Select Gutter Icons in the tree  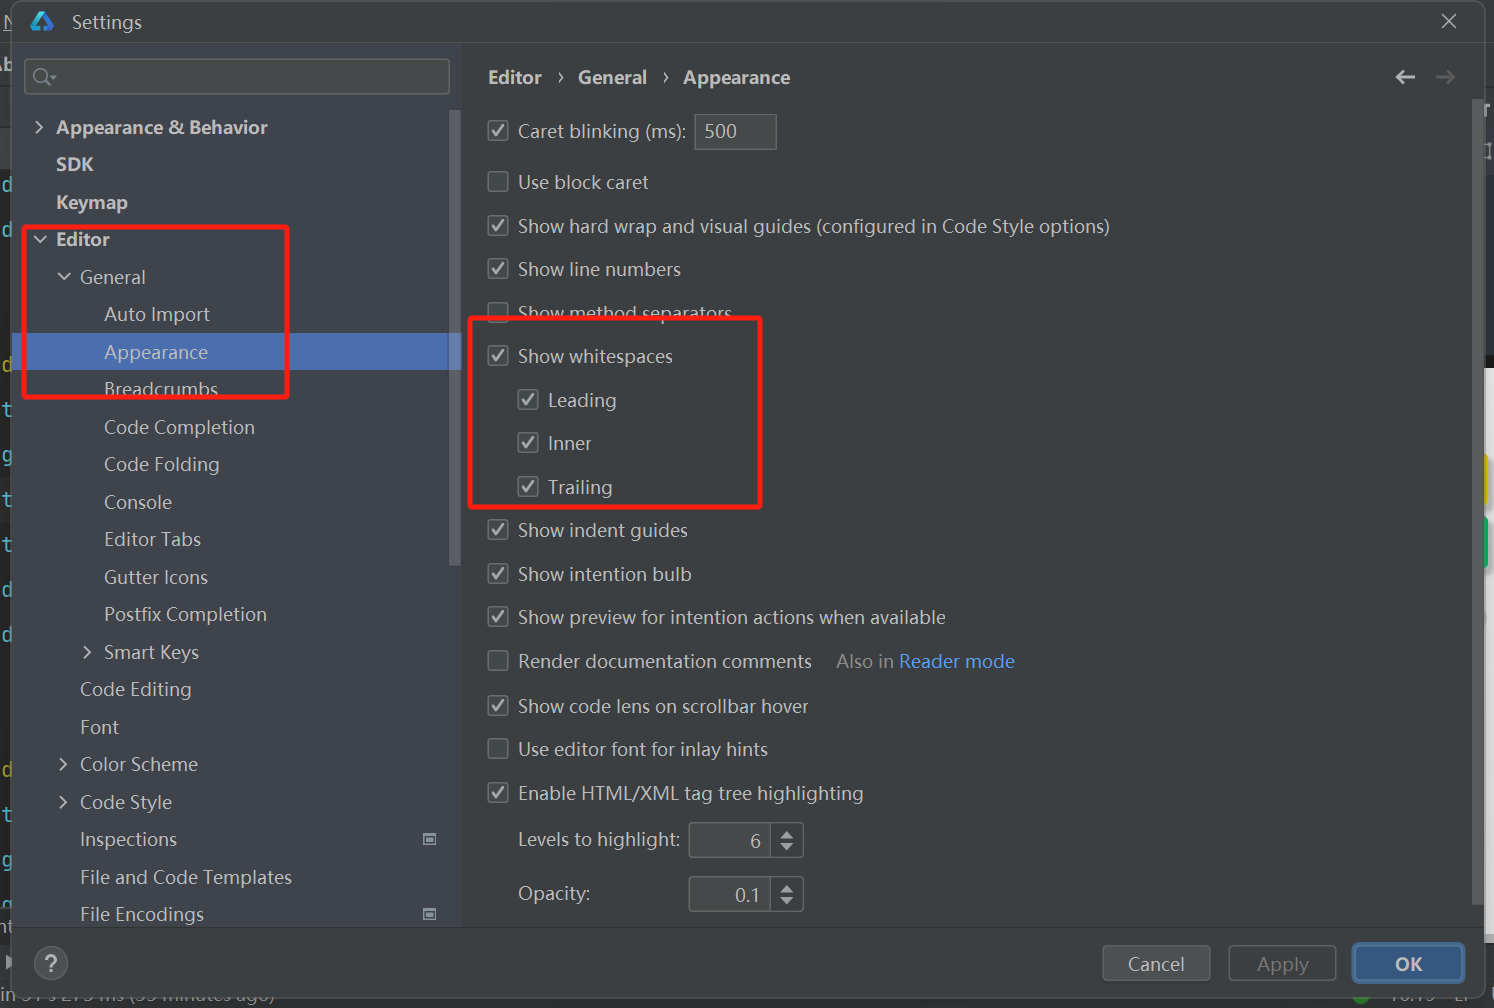156,577
